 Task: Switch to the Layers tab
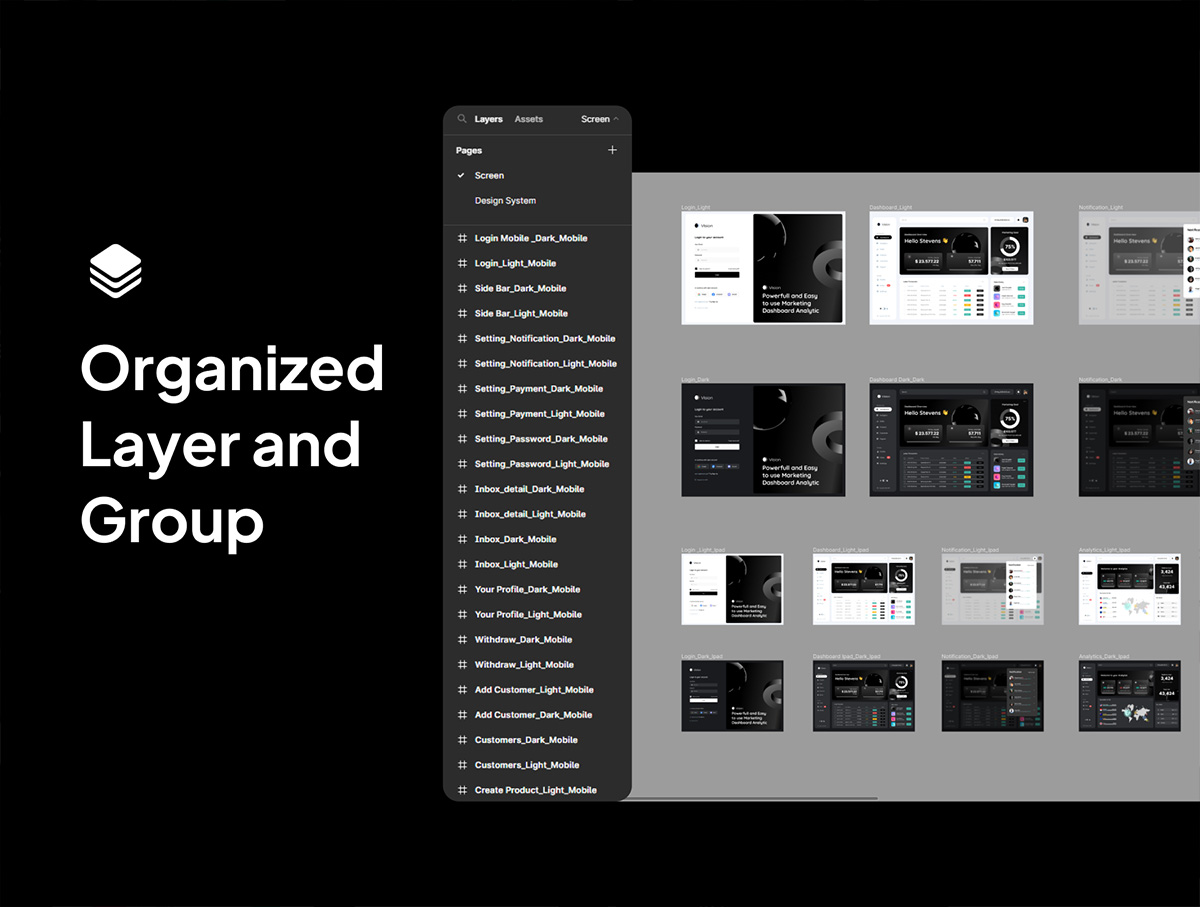(x=488, y=119)
